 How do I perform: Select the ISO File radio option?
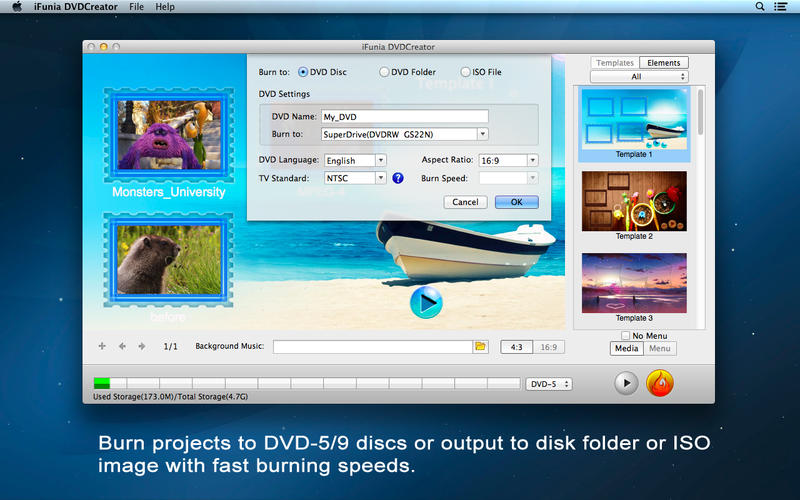(x=465, y=72)
